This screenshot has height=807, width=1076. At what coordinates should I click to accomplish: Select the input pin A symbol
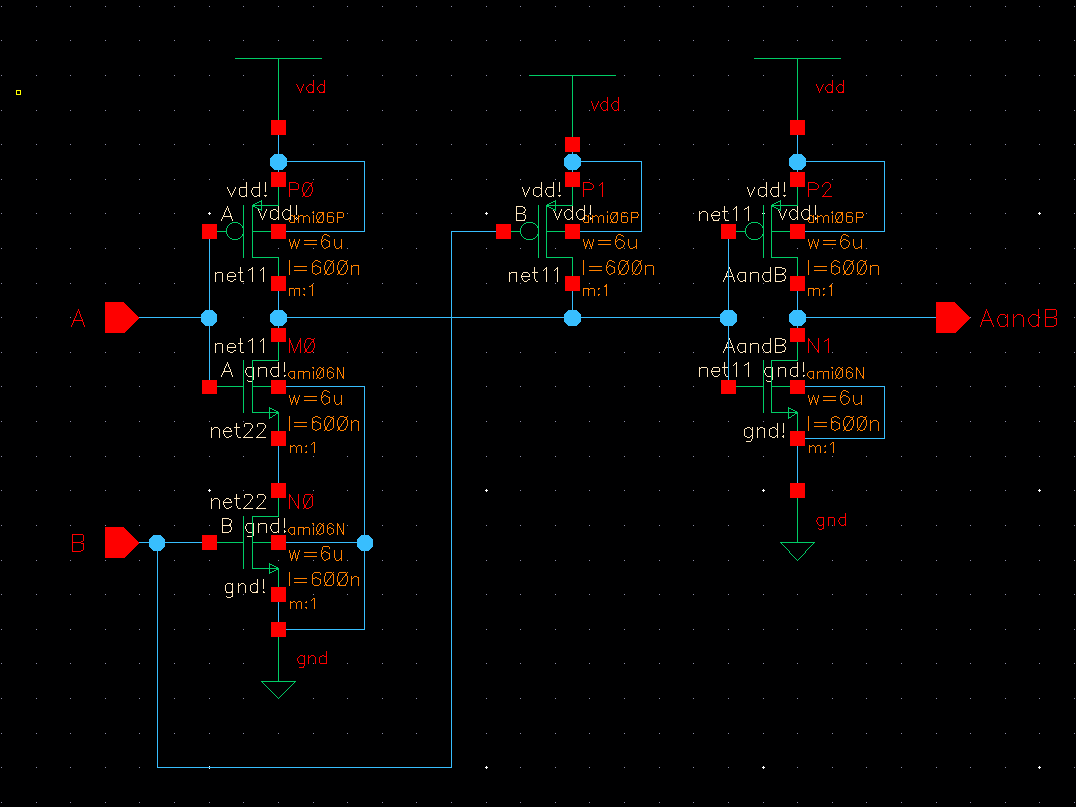[121, 318]
